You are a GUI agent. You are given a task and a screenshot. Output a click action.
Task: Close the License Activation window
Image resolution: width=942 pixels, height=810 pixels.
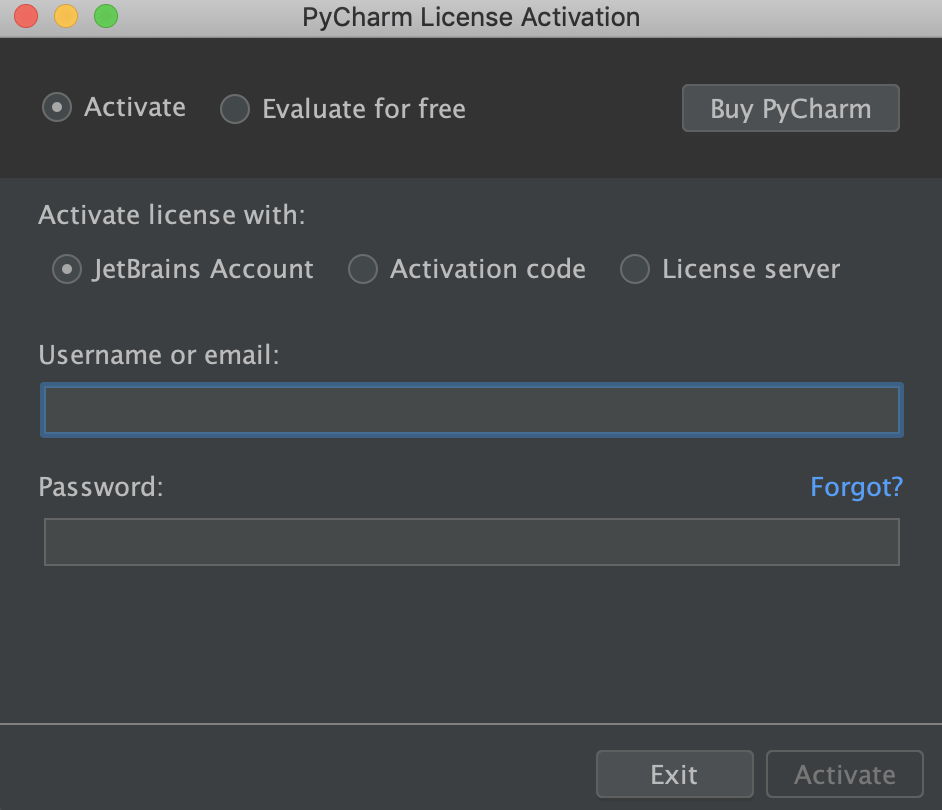tap(26, 16)
